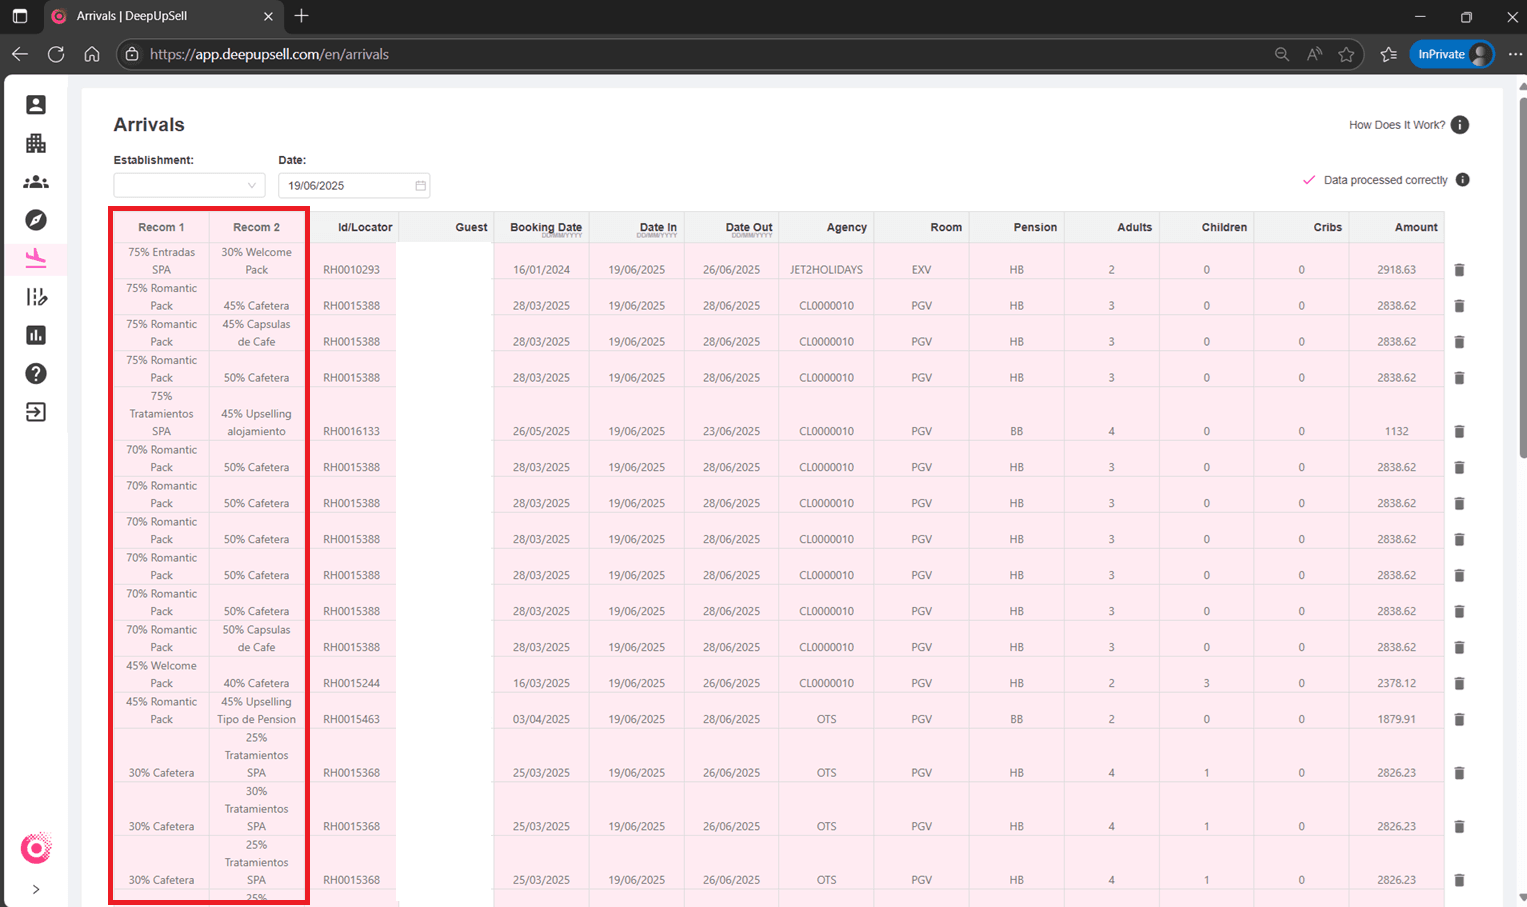This screenshot has height=907, width=1527.
Task: Delete the JET2HOLIDAYS booking row with trash icon
Action: (x=1459, y=270)
